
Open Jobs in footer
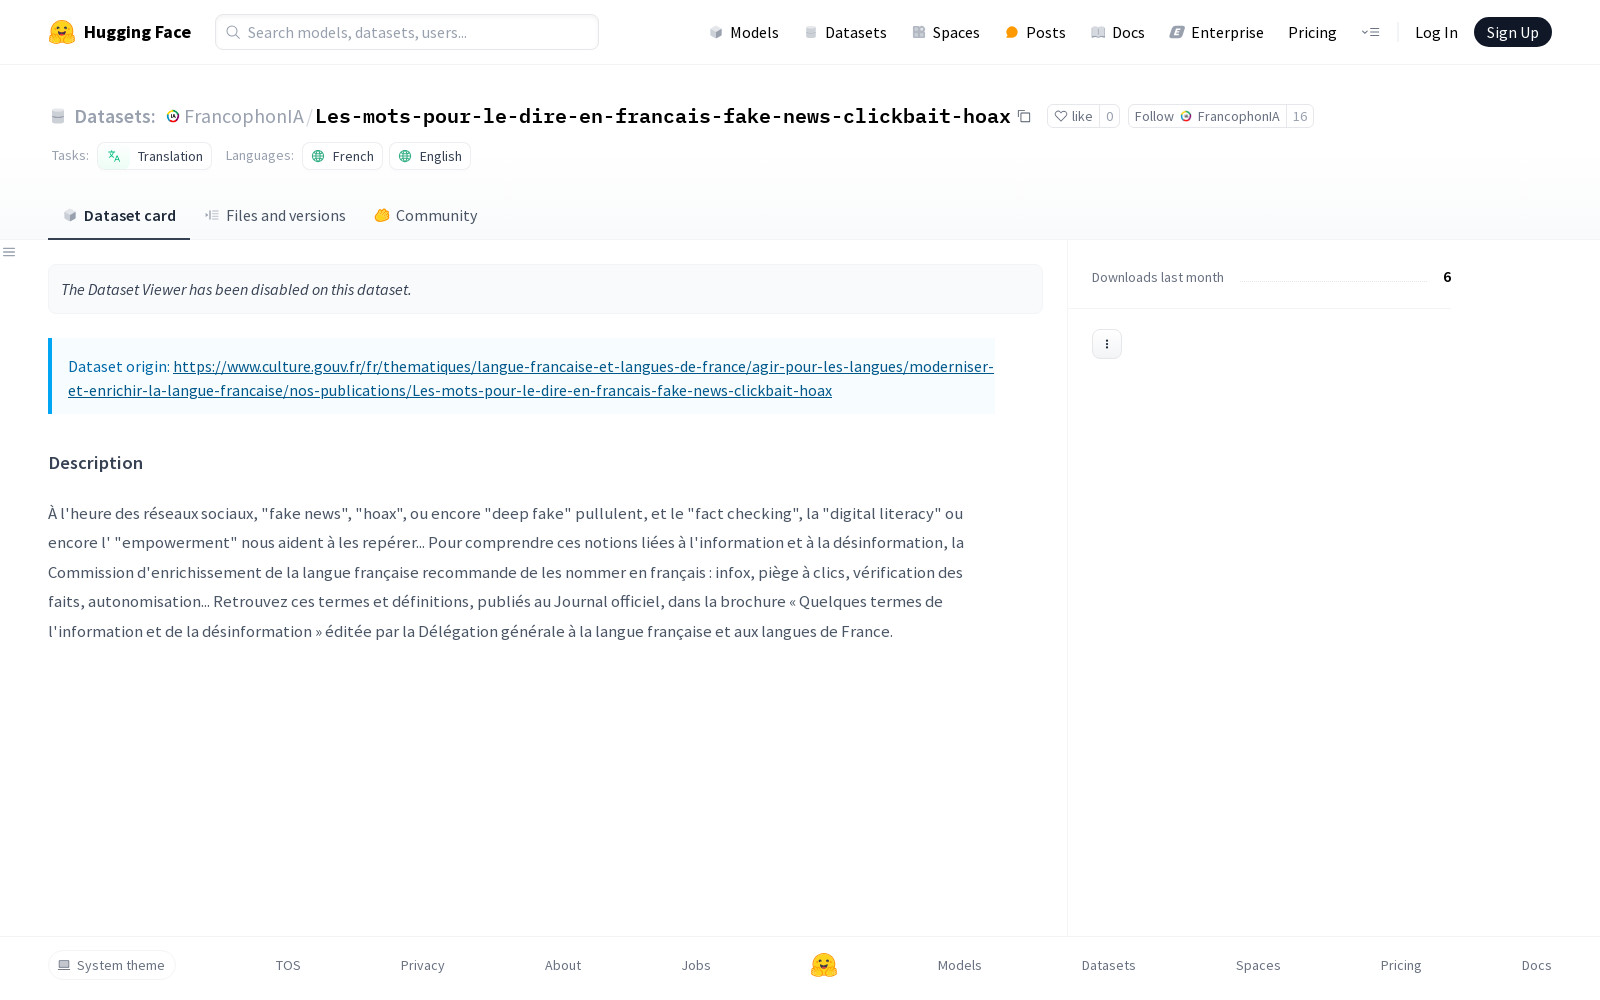tap(696, 965)
